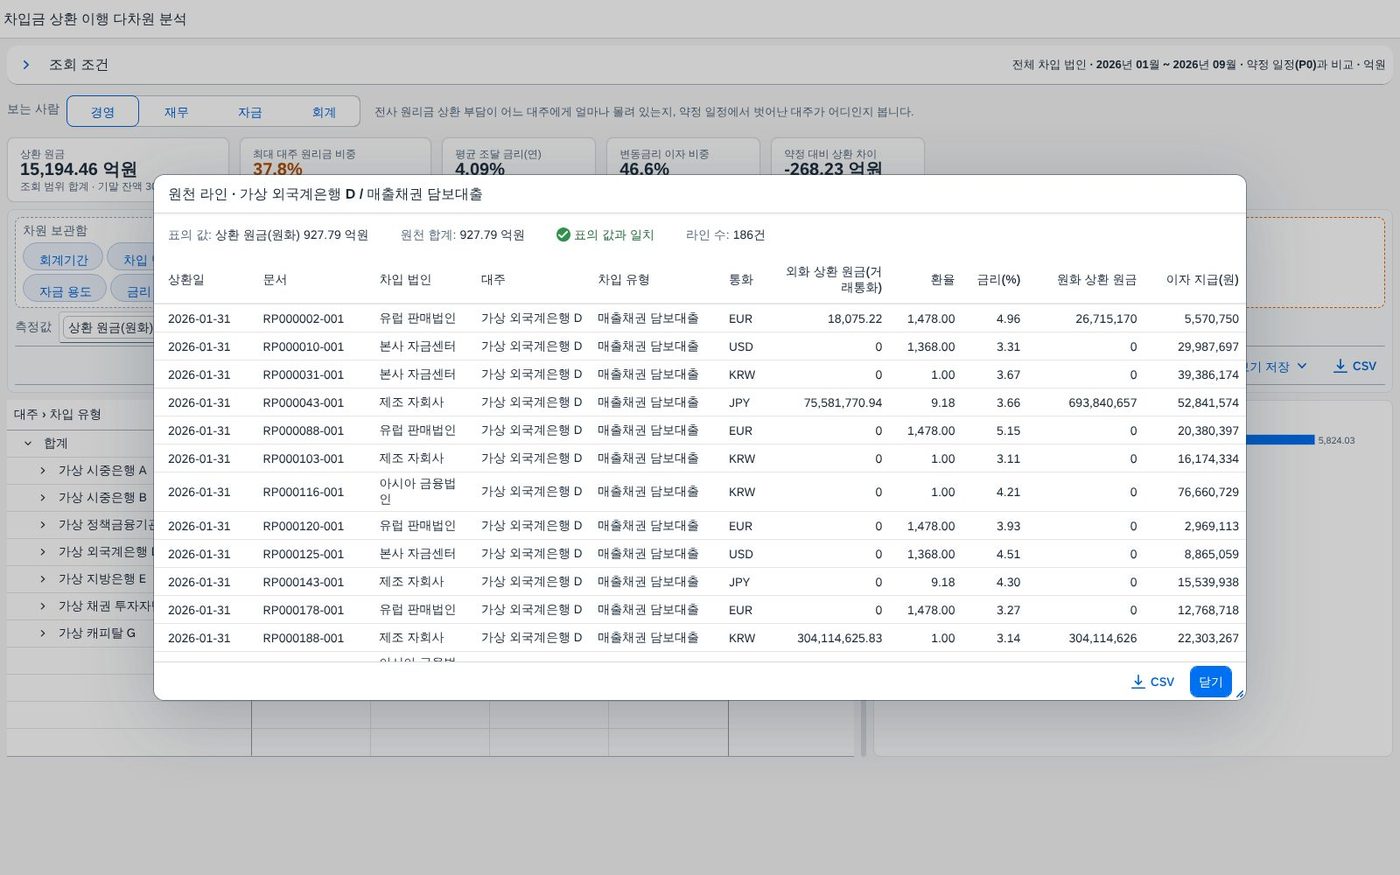Click the 외화 상환 원금(거래통화) column header
This screenshot has height=875, width=1400.
pyautogui.click(x=833, y=279)
